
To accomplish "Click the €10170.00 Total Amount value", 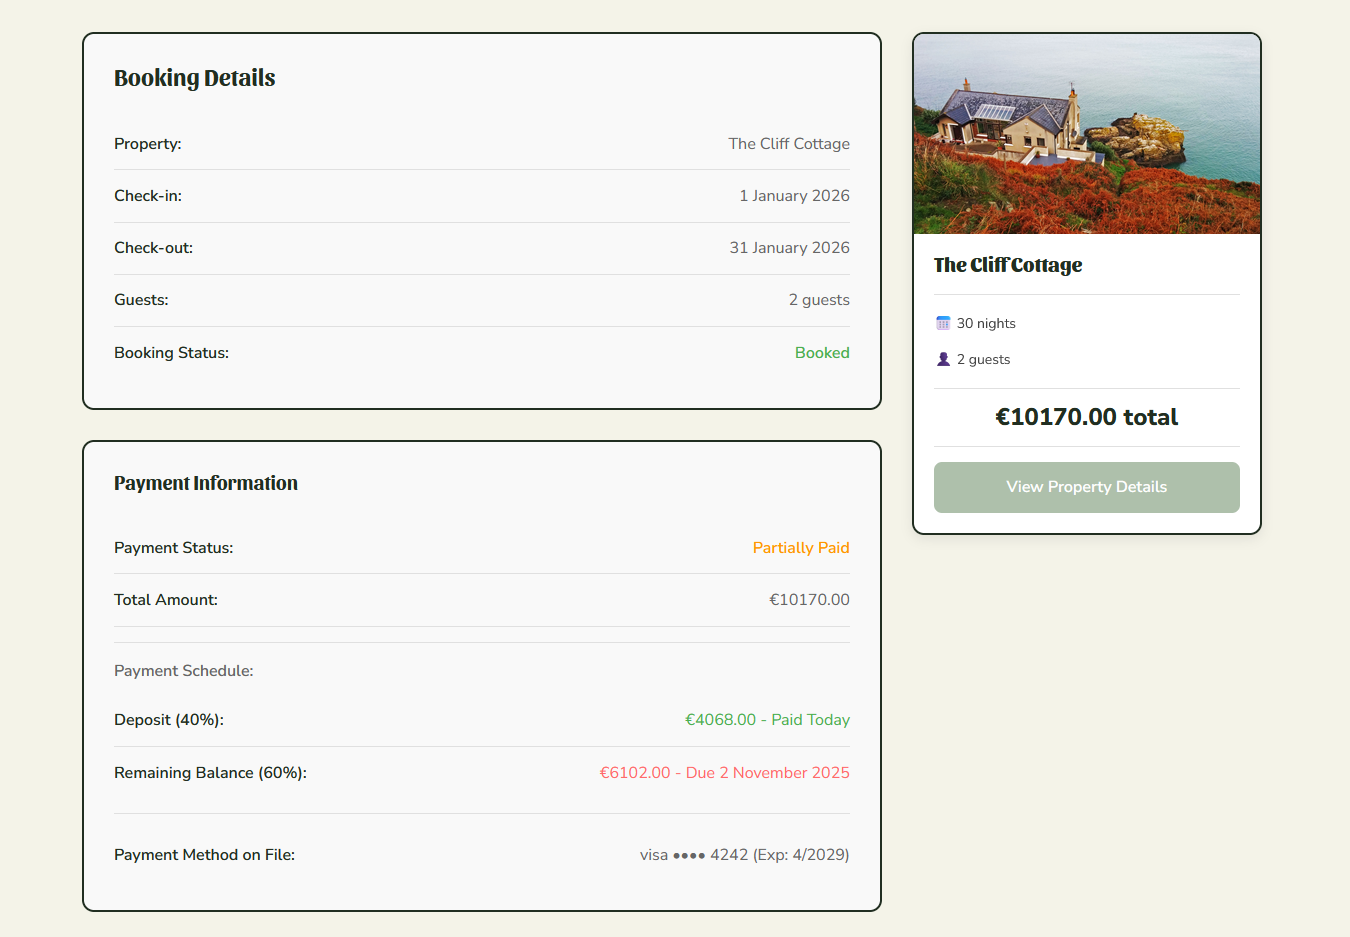I will coord(809,599).
